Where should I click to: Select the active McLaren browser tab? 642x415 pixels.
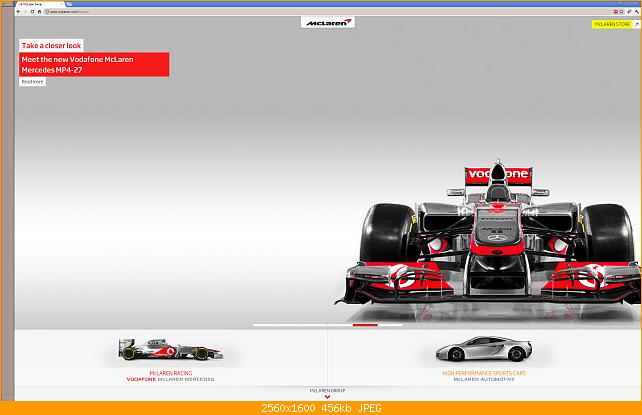click(39, 4)
